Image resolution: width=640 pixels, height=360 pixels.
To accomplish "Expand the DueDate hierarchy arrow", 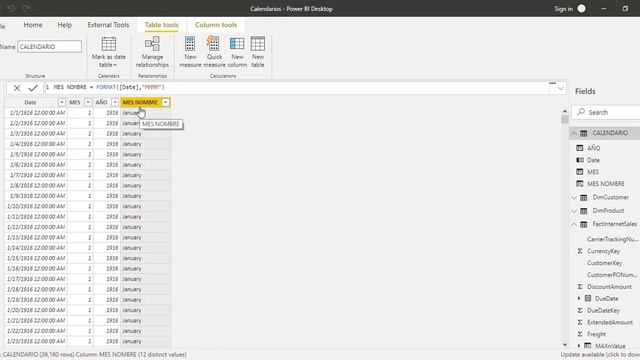I will [579, 298].
